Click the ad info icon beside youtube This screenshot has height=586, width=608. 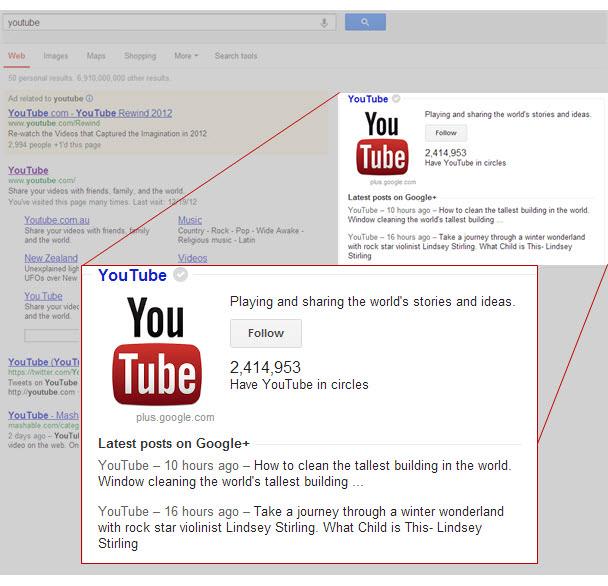pyautogui.click(x=90, y=98)
